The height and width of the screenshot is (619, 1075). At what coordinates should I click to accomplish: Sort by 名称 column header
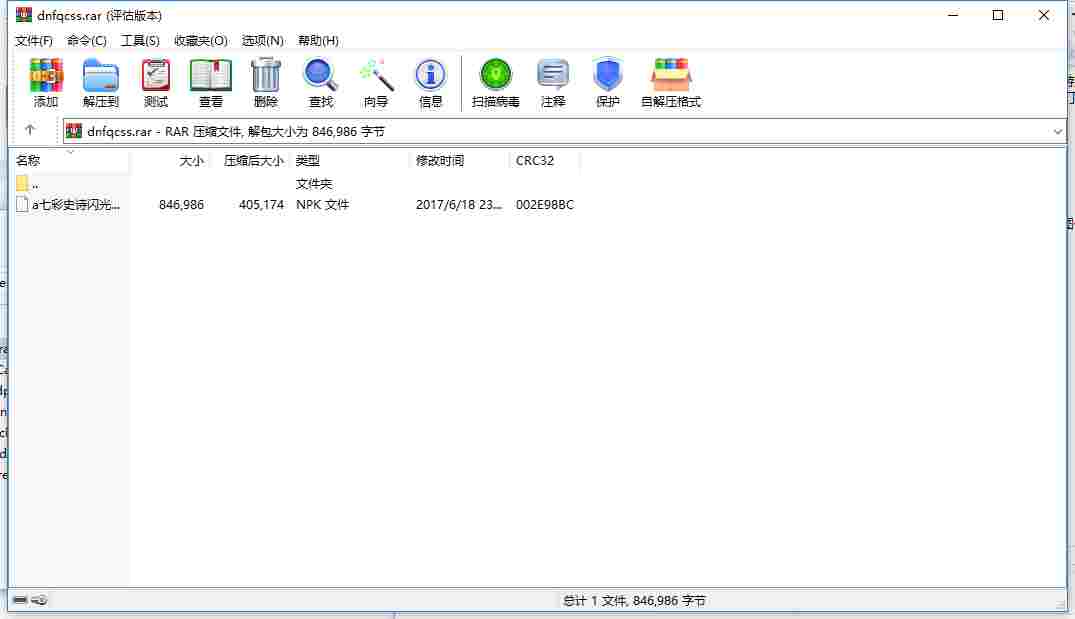71,160
